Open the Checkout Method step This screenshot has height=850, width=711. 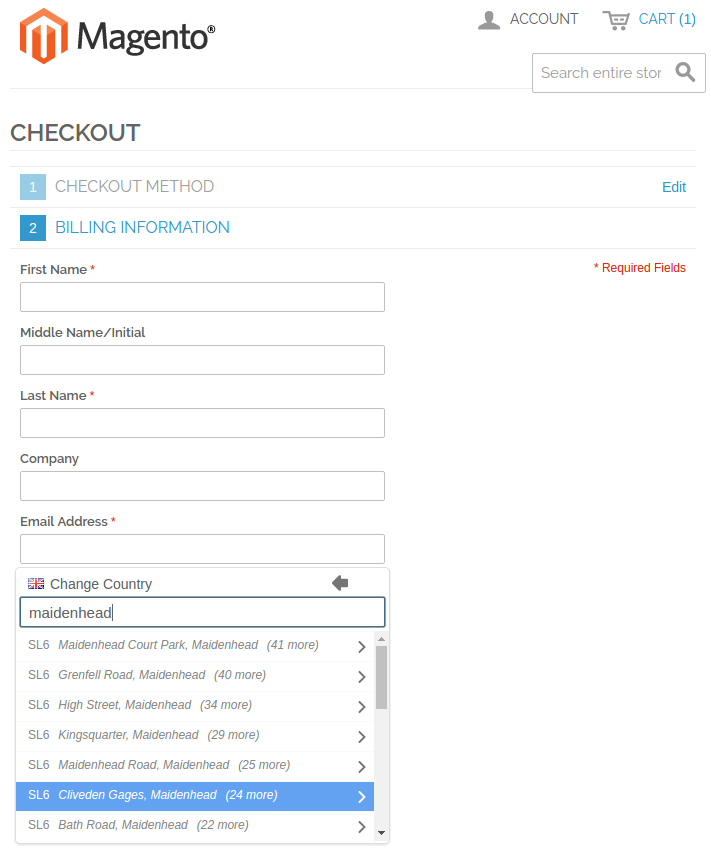click(x=134, y=186)
